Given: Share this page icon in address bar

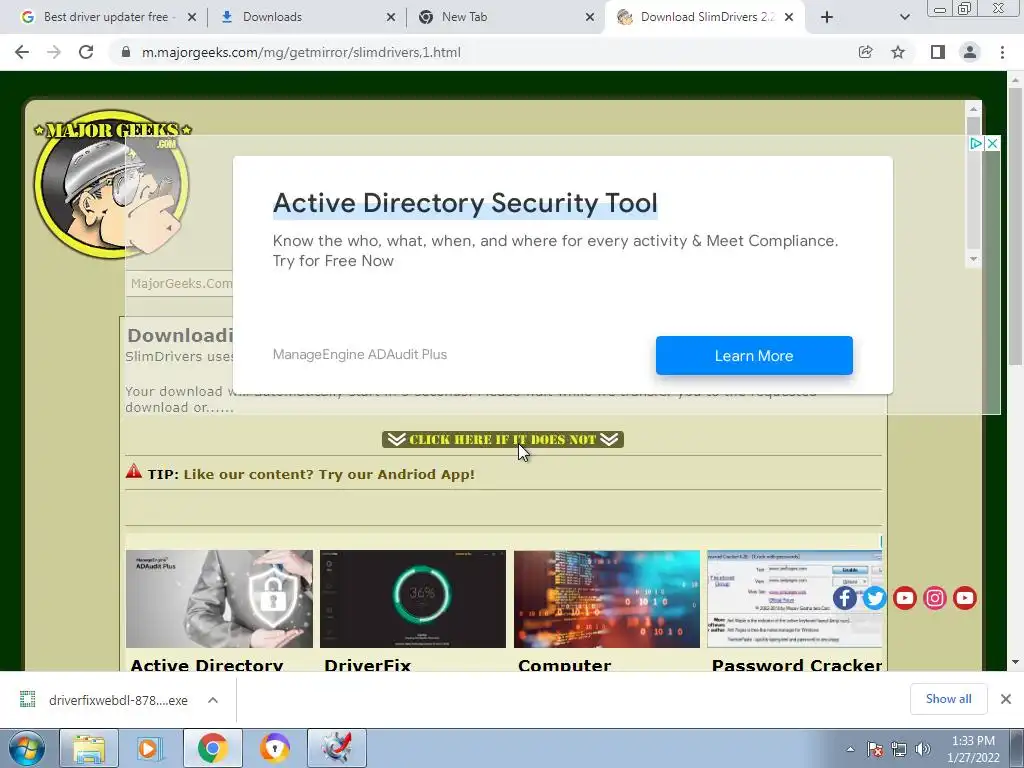Looking at the screenshot, I should [x=865, y=52].
